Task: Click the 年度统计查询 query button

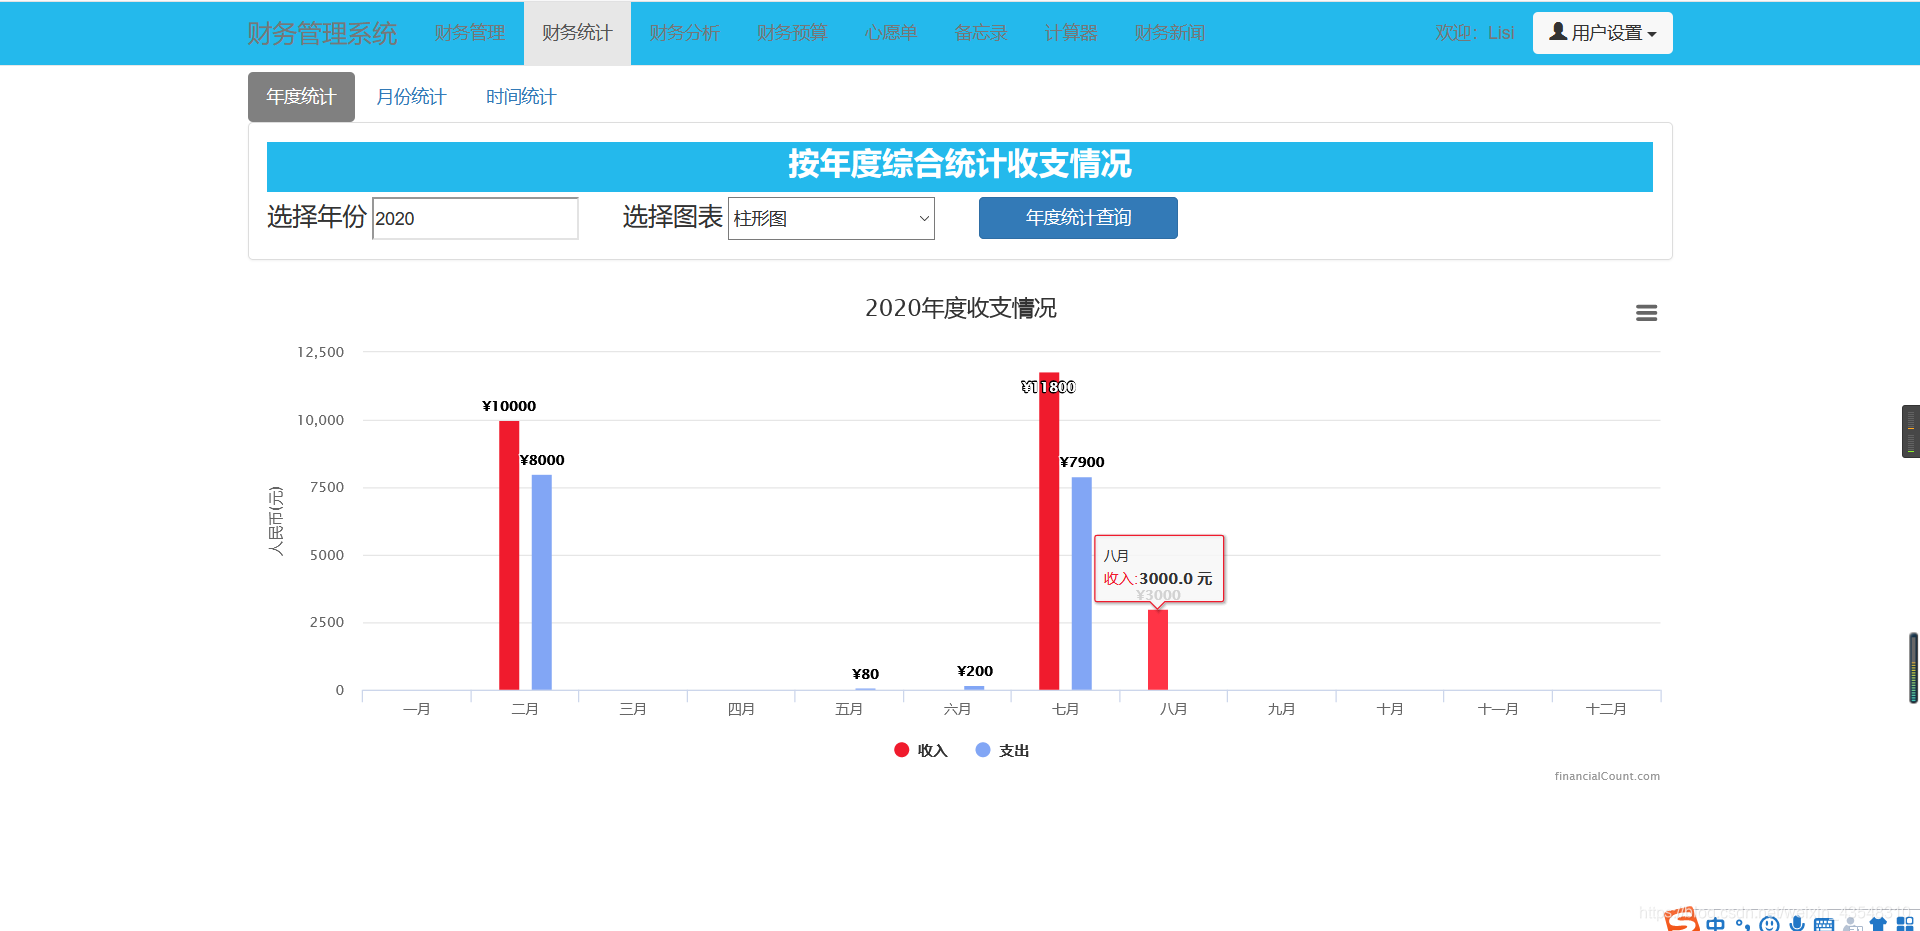Action: (x=1077, y=218)
